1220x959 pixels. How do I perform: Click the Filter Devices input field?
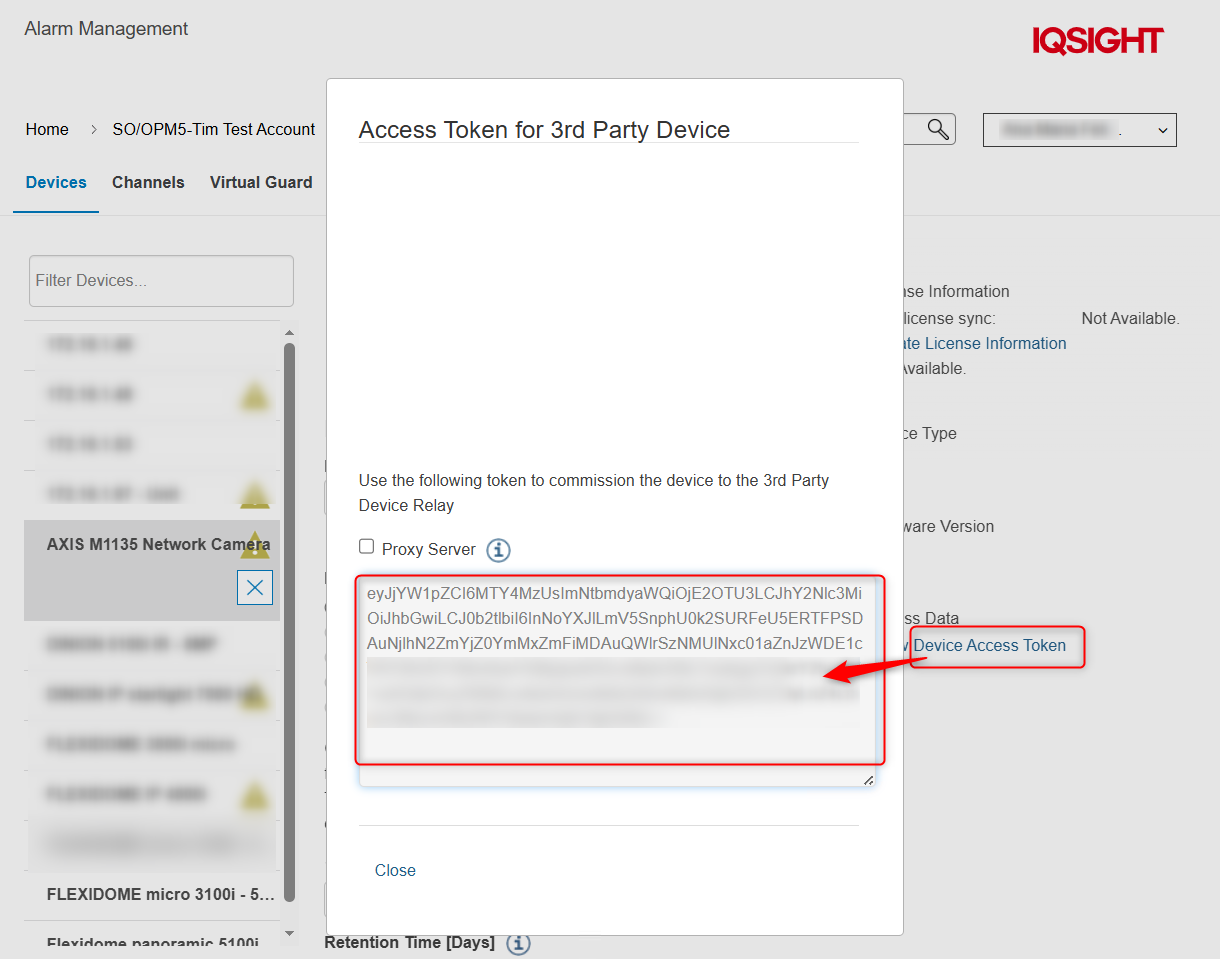[161, 280]
